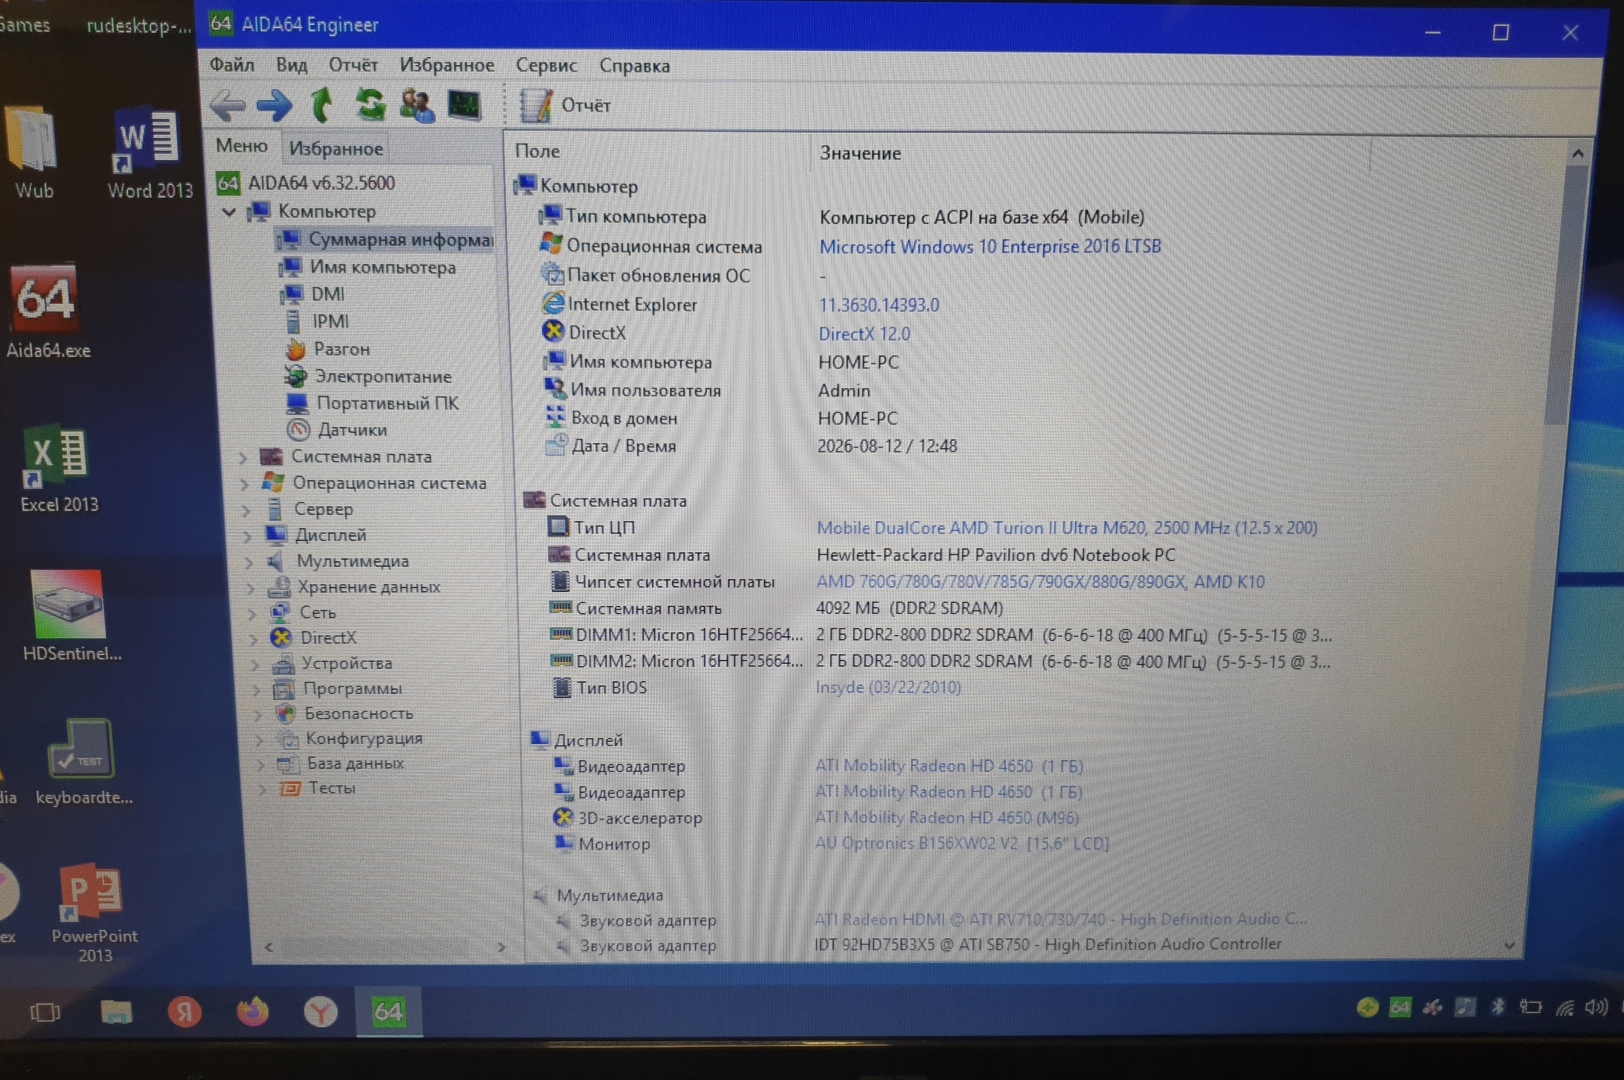Select the Устройства tree item
Viewport: 1624px width, 1080px height.
[x=333, y=663]
